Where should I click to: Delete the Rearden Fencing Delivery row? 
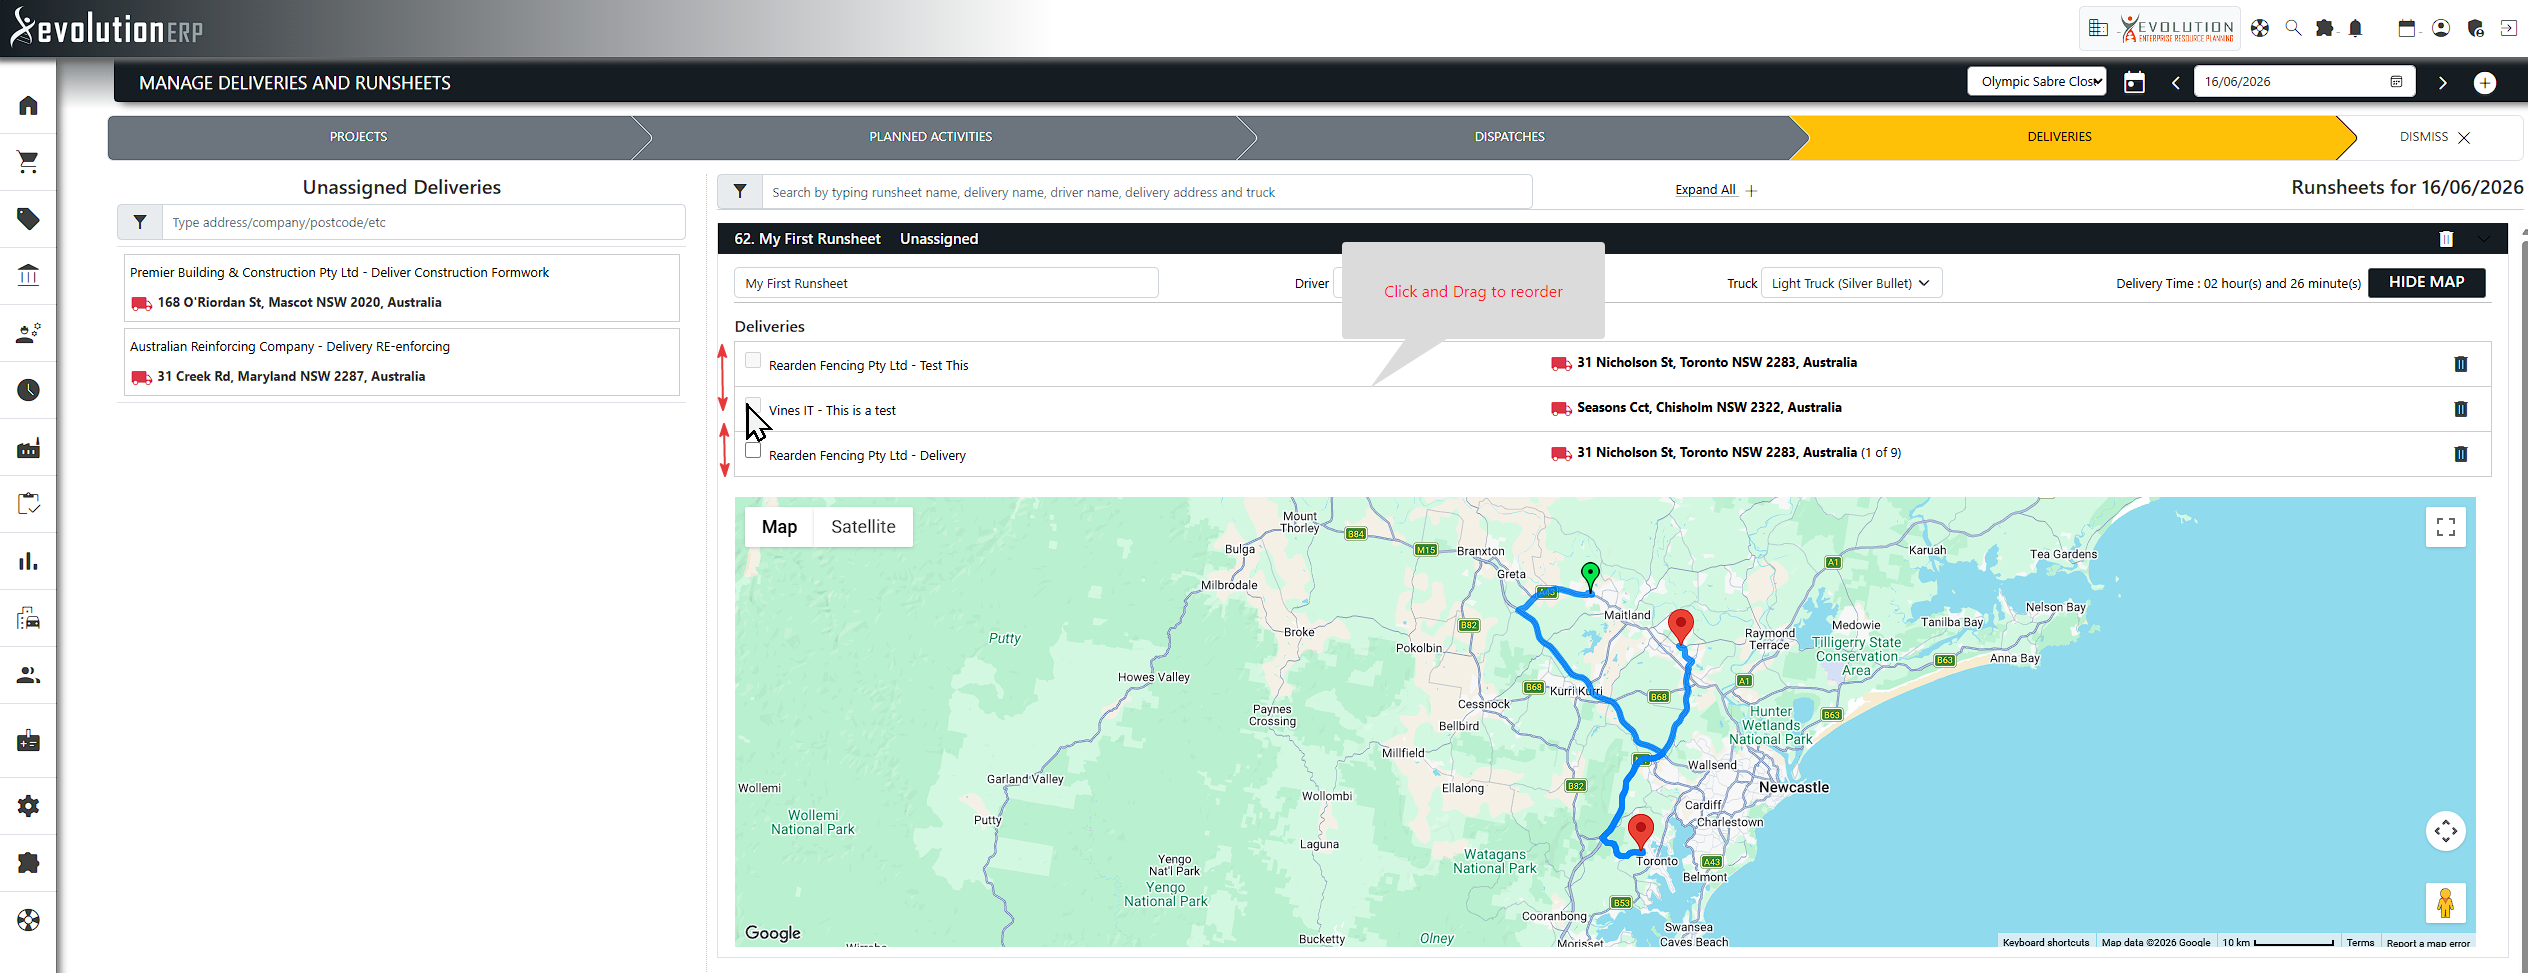2461,454
